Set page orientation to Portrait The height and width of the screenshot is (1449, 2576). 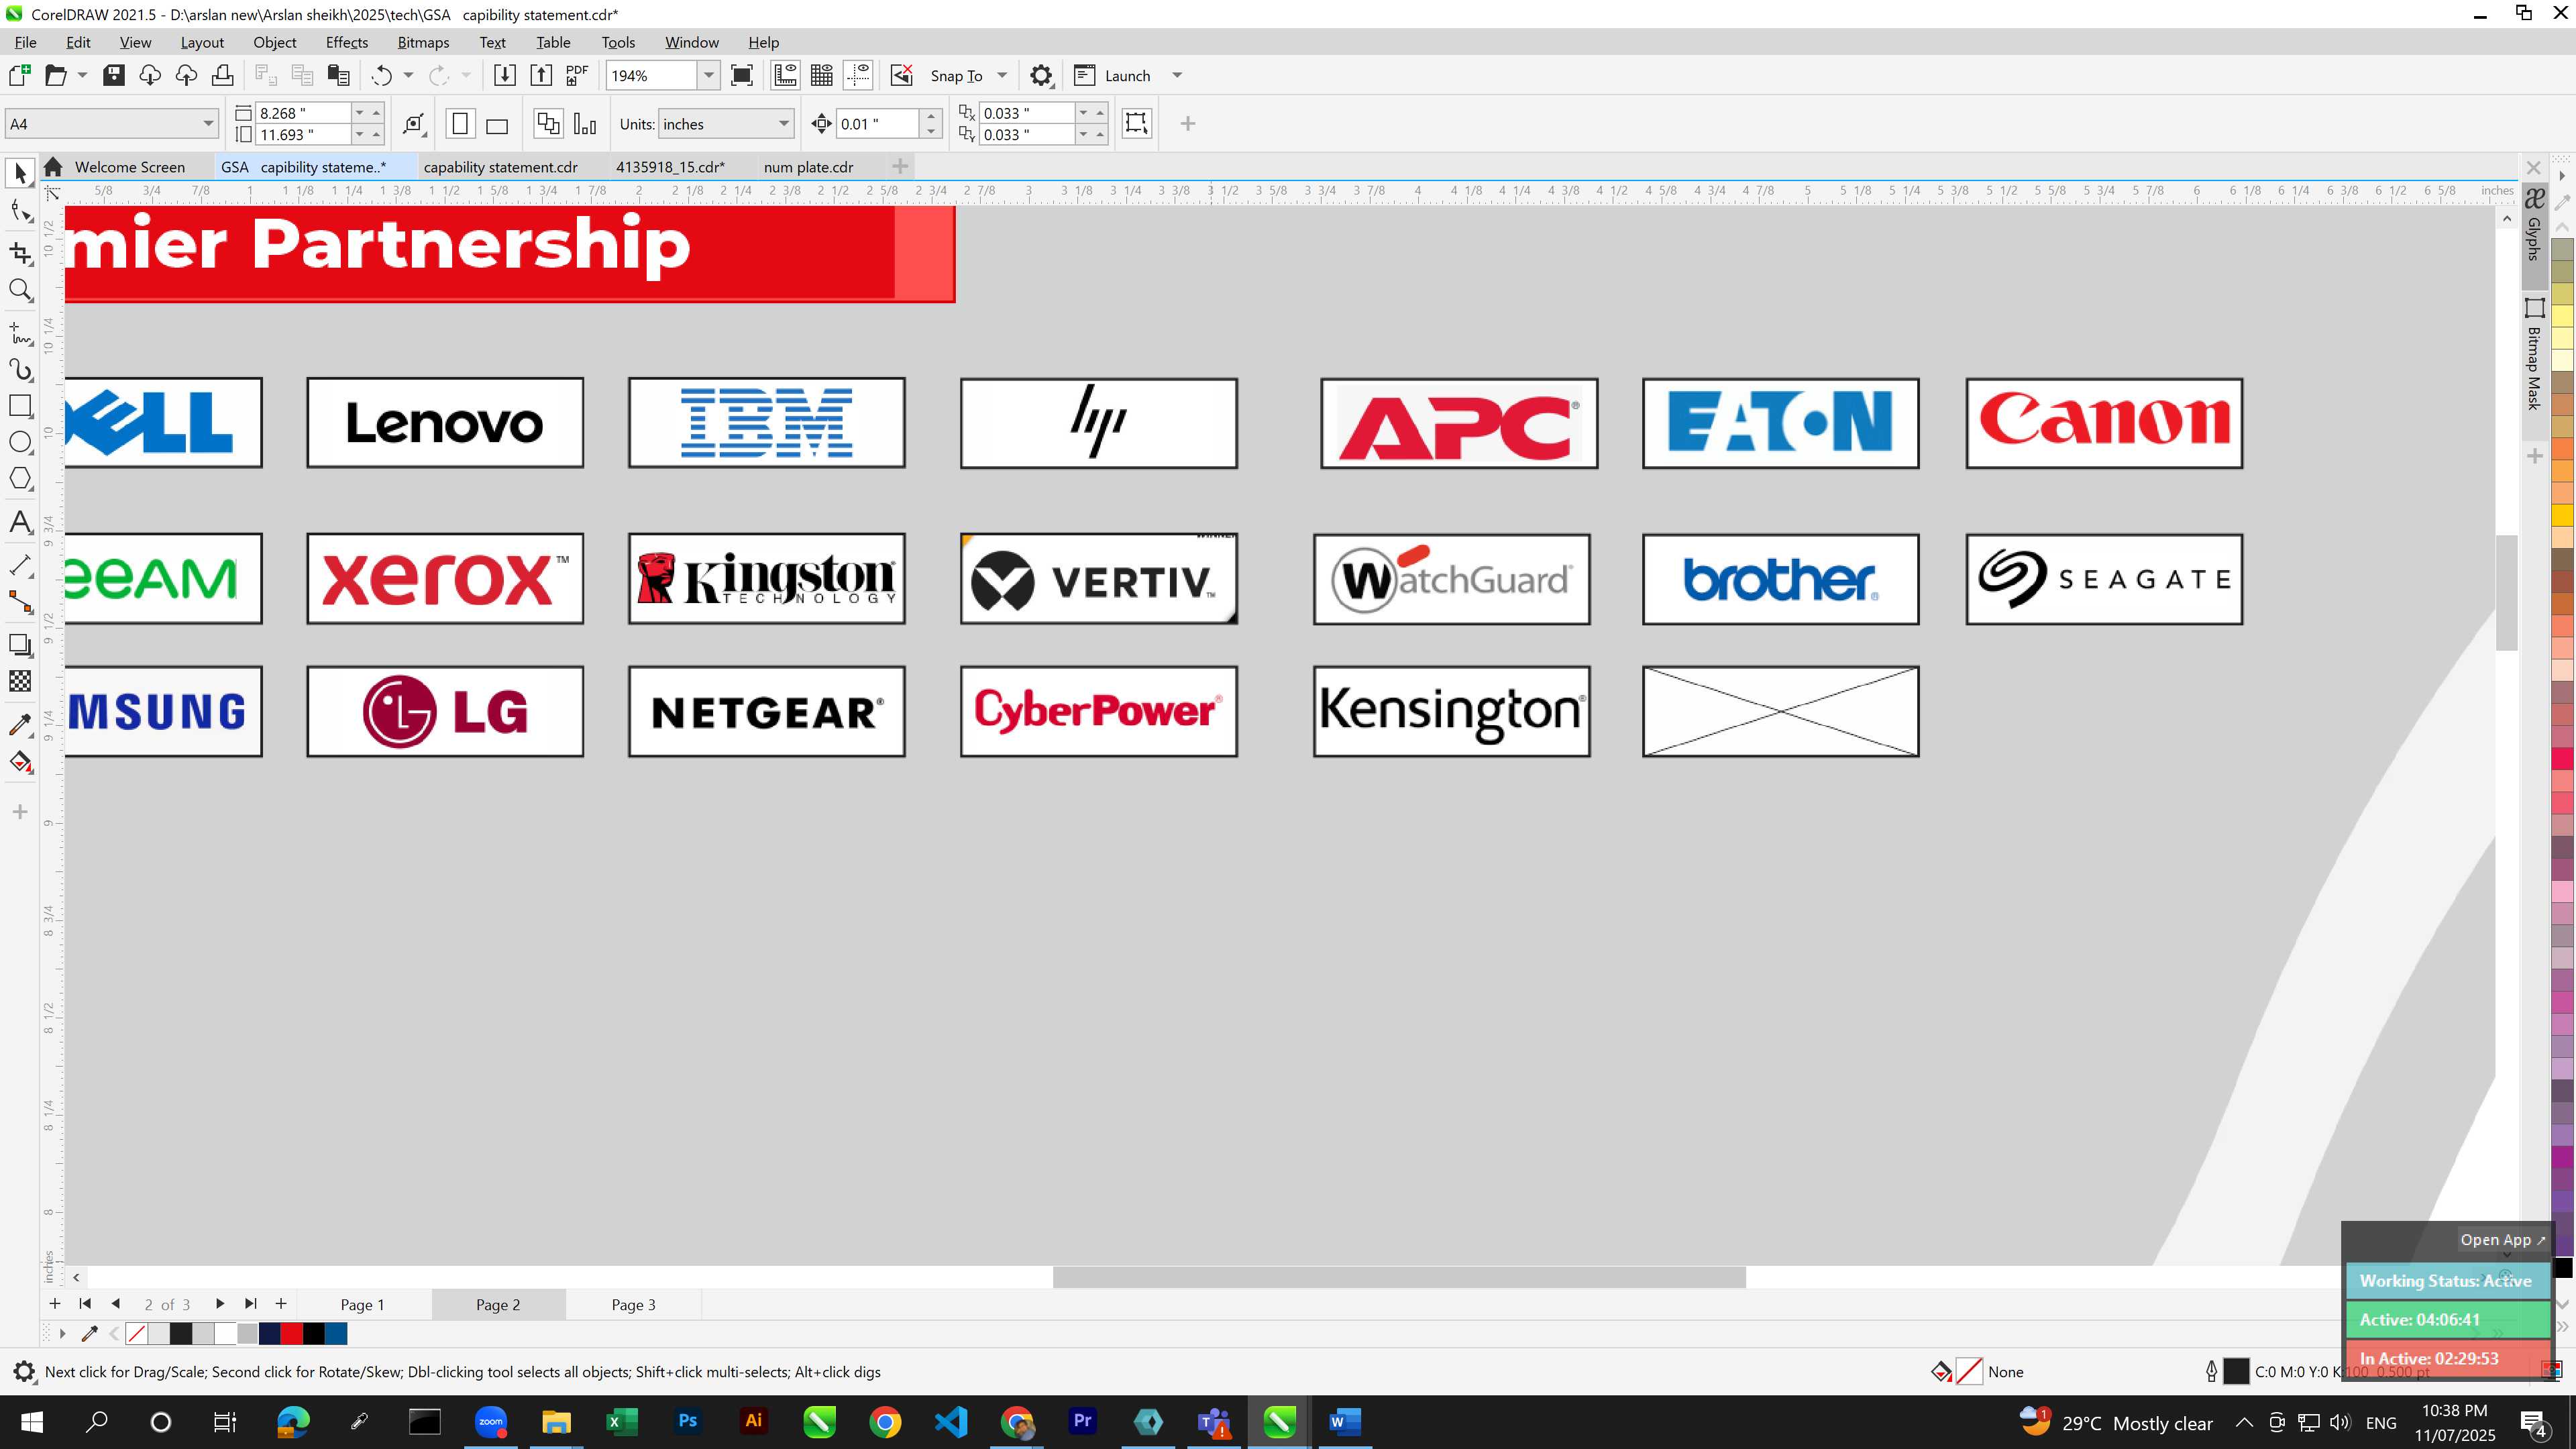[x=460, y=124]
